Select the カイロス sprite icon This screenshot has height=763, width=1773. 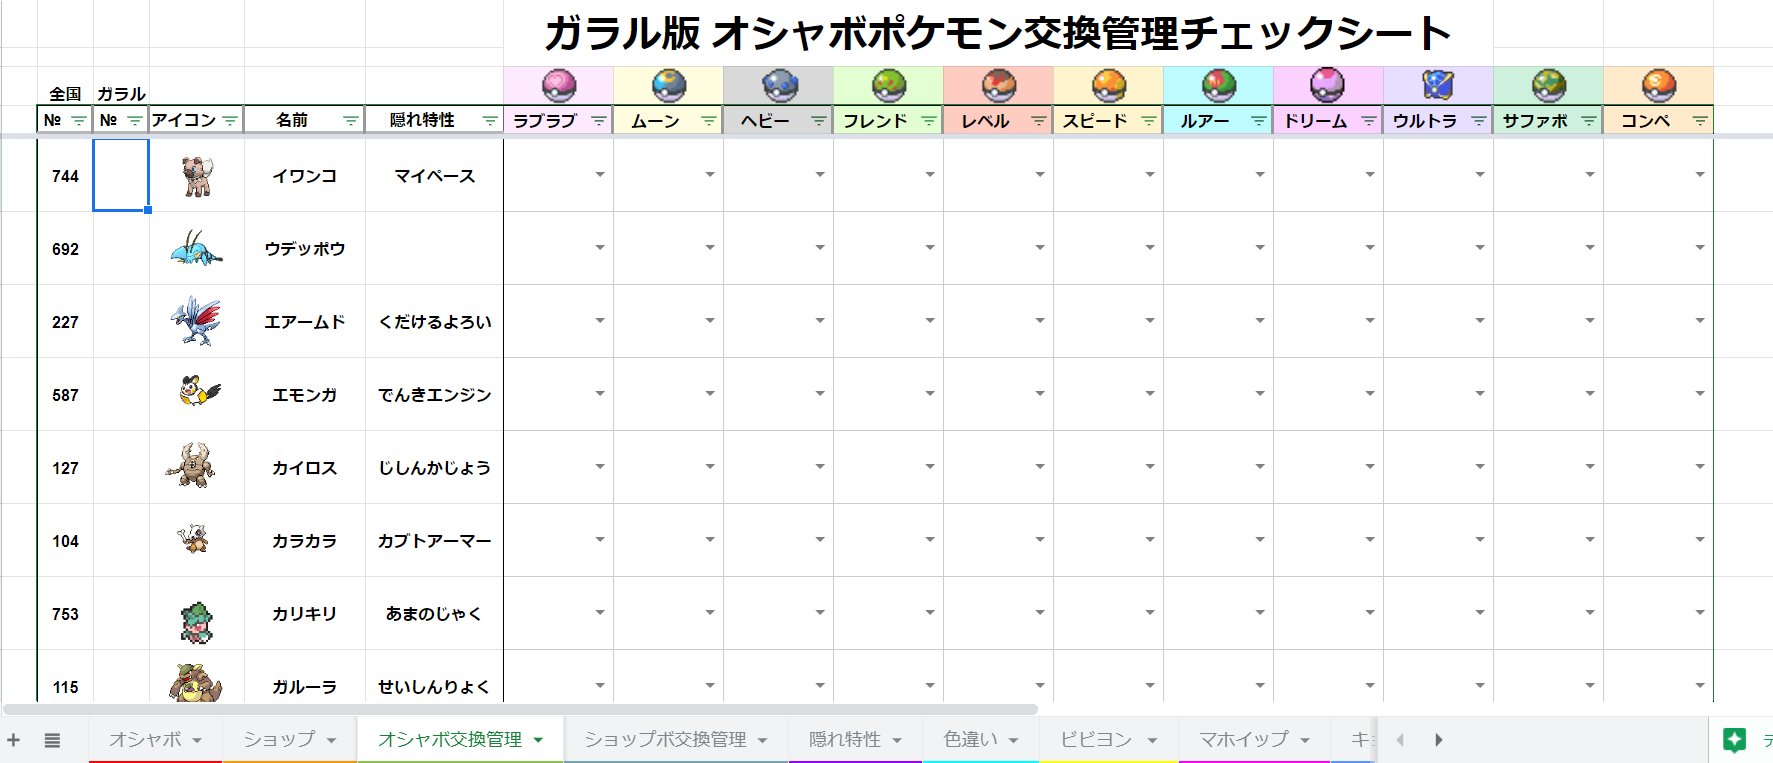pos(191,466)
